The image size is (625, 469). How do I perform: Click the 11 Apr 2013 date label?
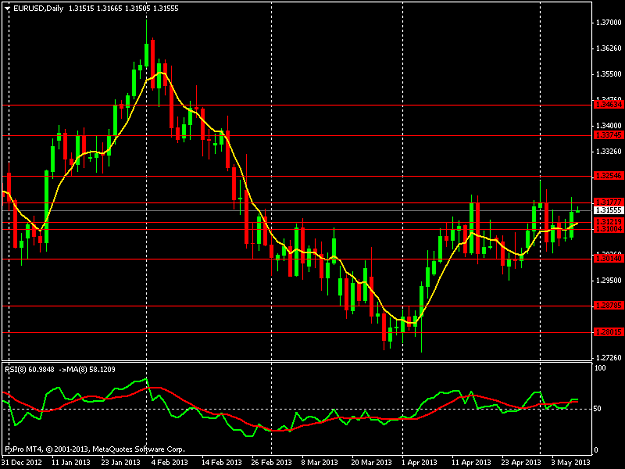(x=471, y=463)
